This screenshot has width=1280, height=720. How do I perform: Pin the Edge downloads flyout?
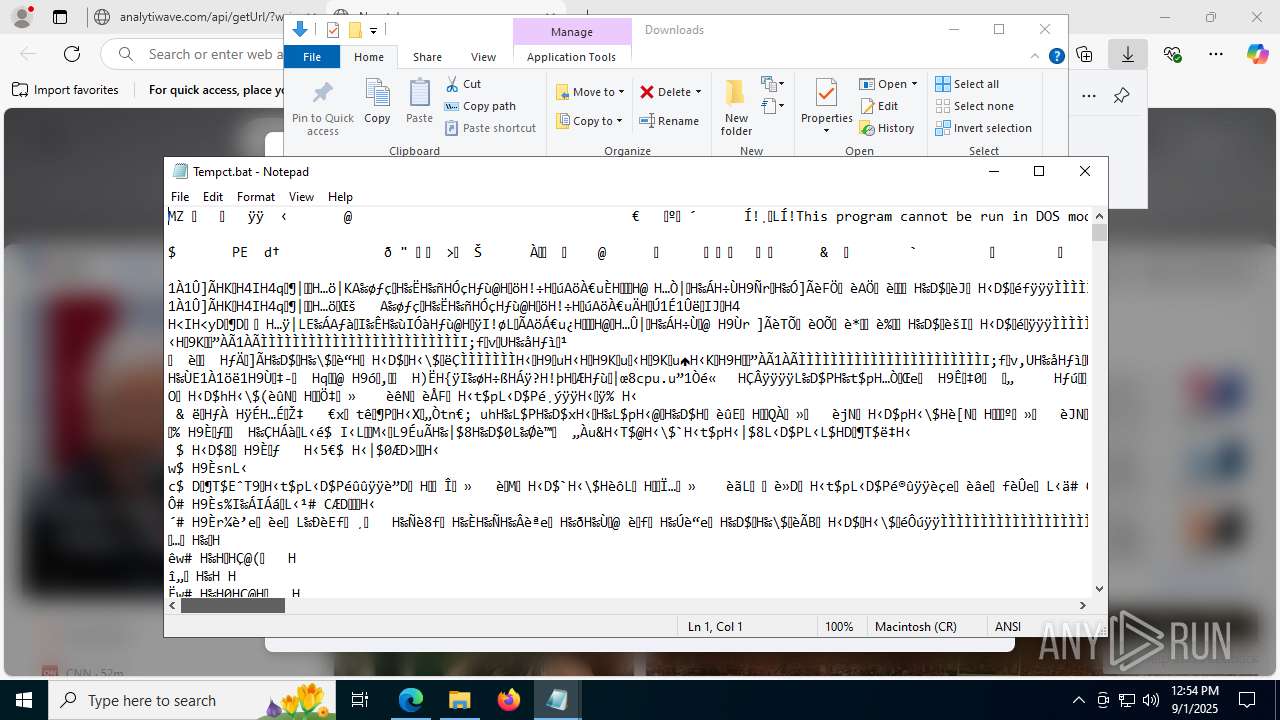tap(1121, 96)
